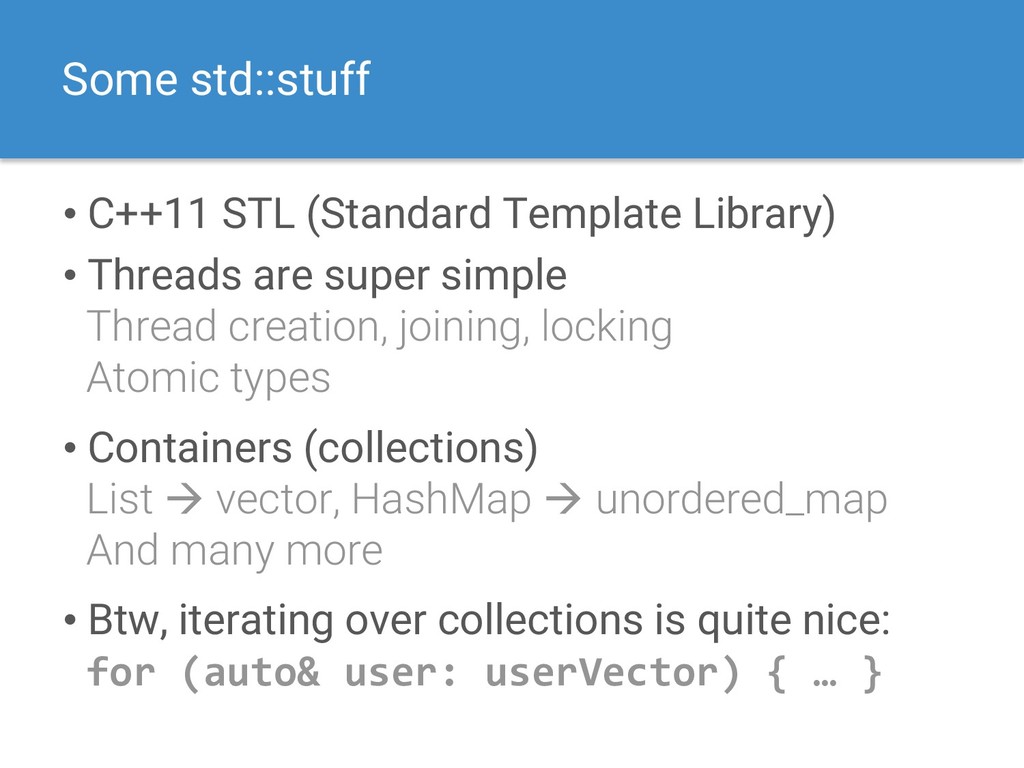Click the arrow between List and vector
The height and width of the screenshot is (768, 1024).
(x=184, y=500)
